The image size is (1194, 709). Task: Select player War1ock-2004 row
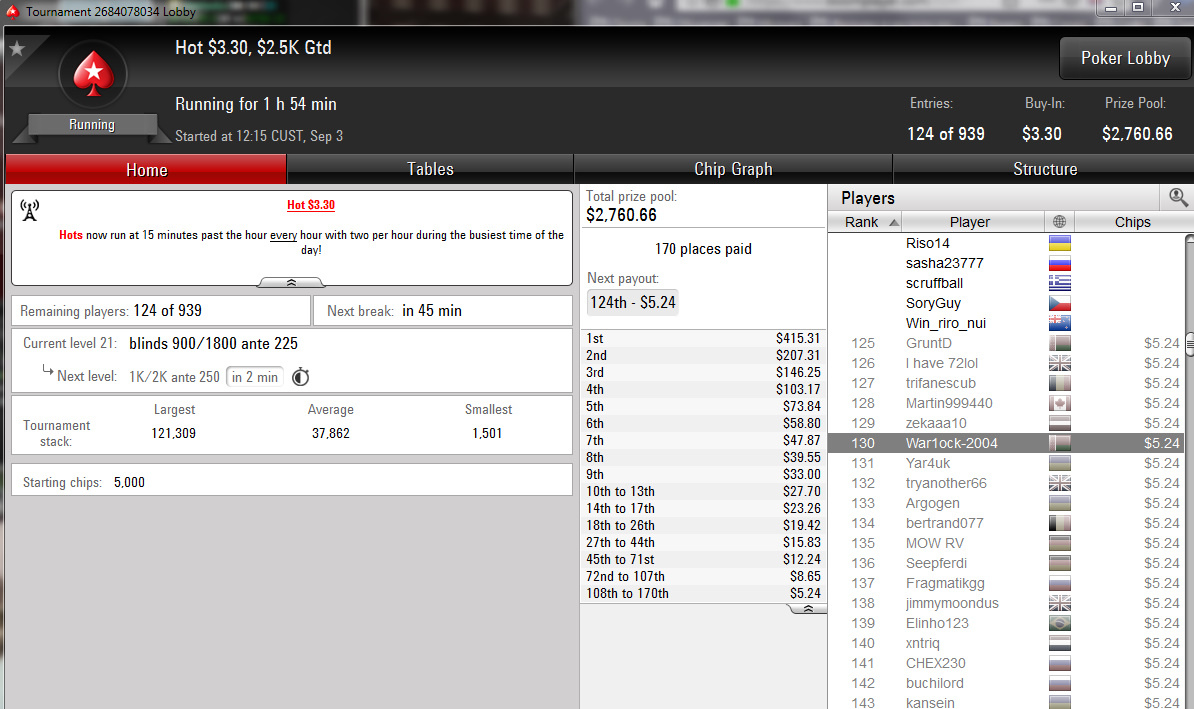(x=1005, y=443)
